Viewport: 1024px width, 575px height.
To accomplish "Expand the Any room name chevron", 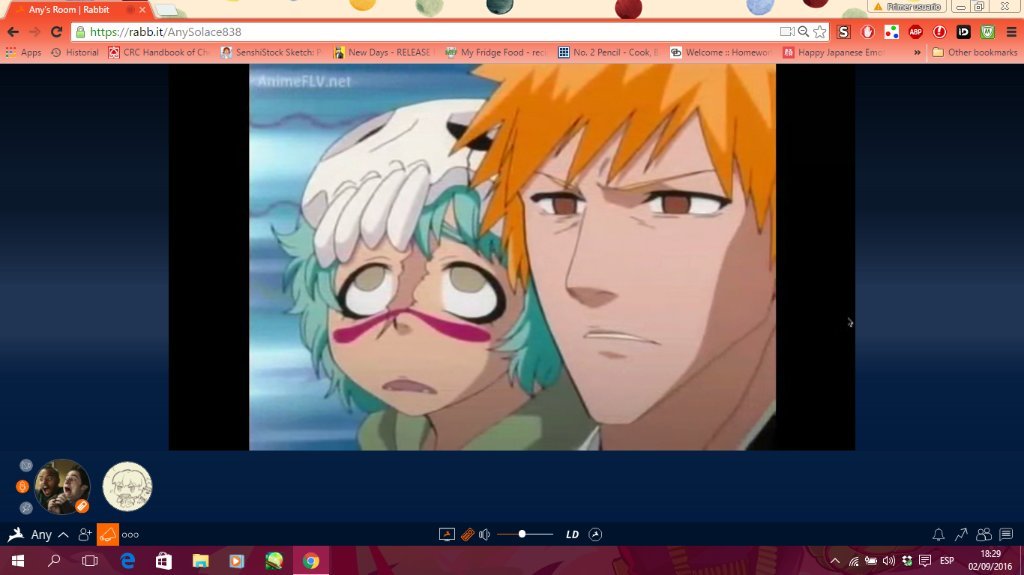I will pyautogui.click(x=63, y=534).
